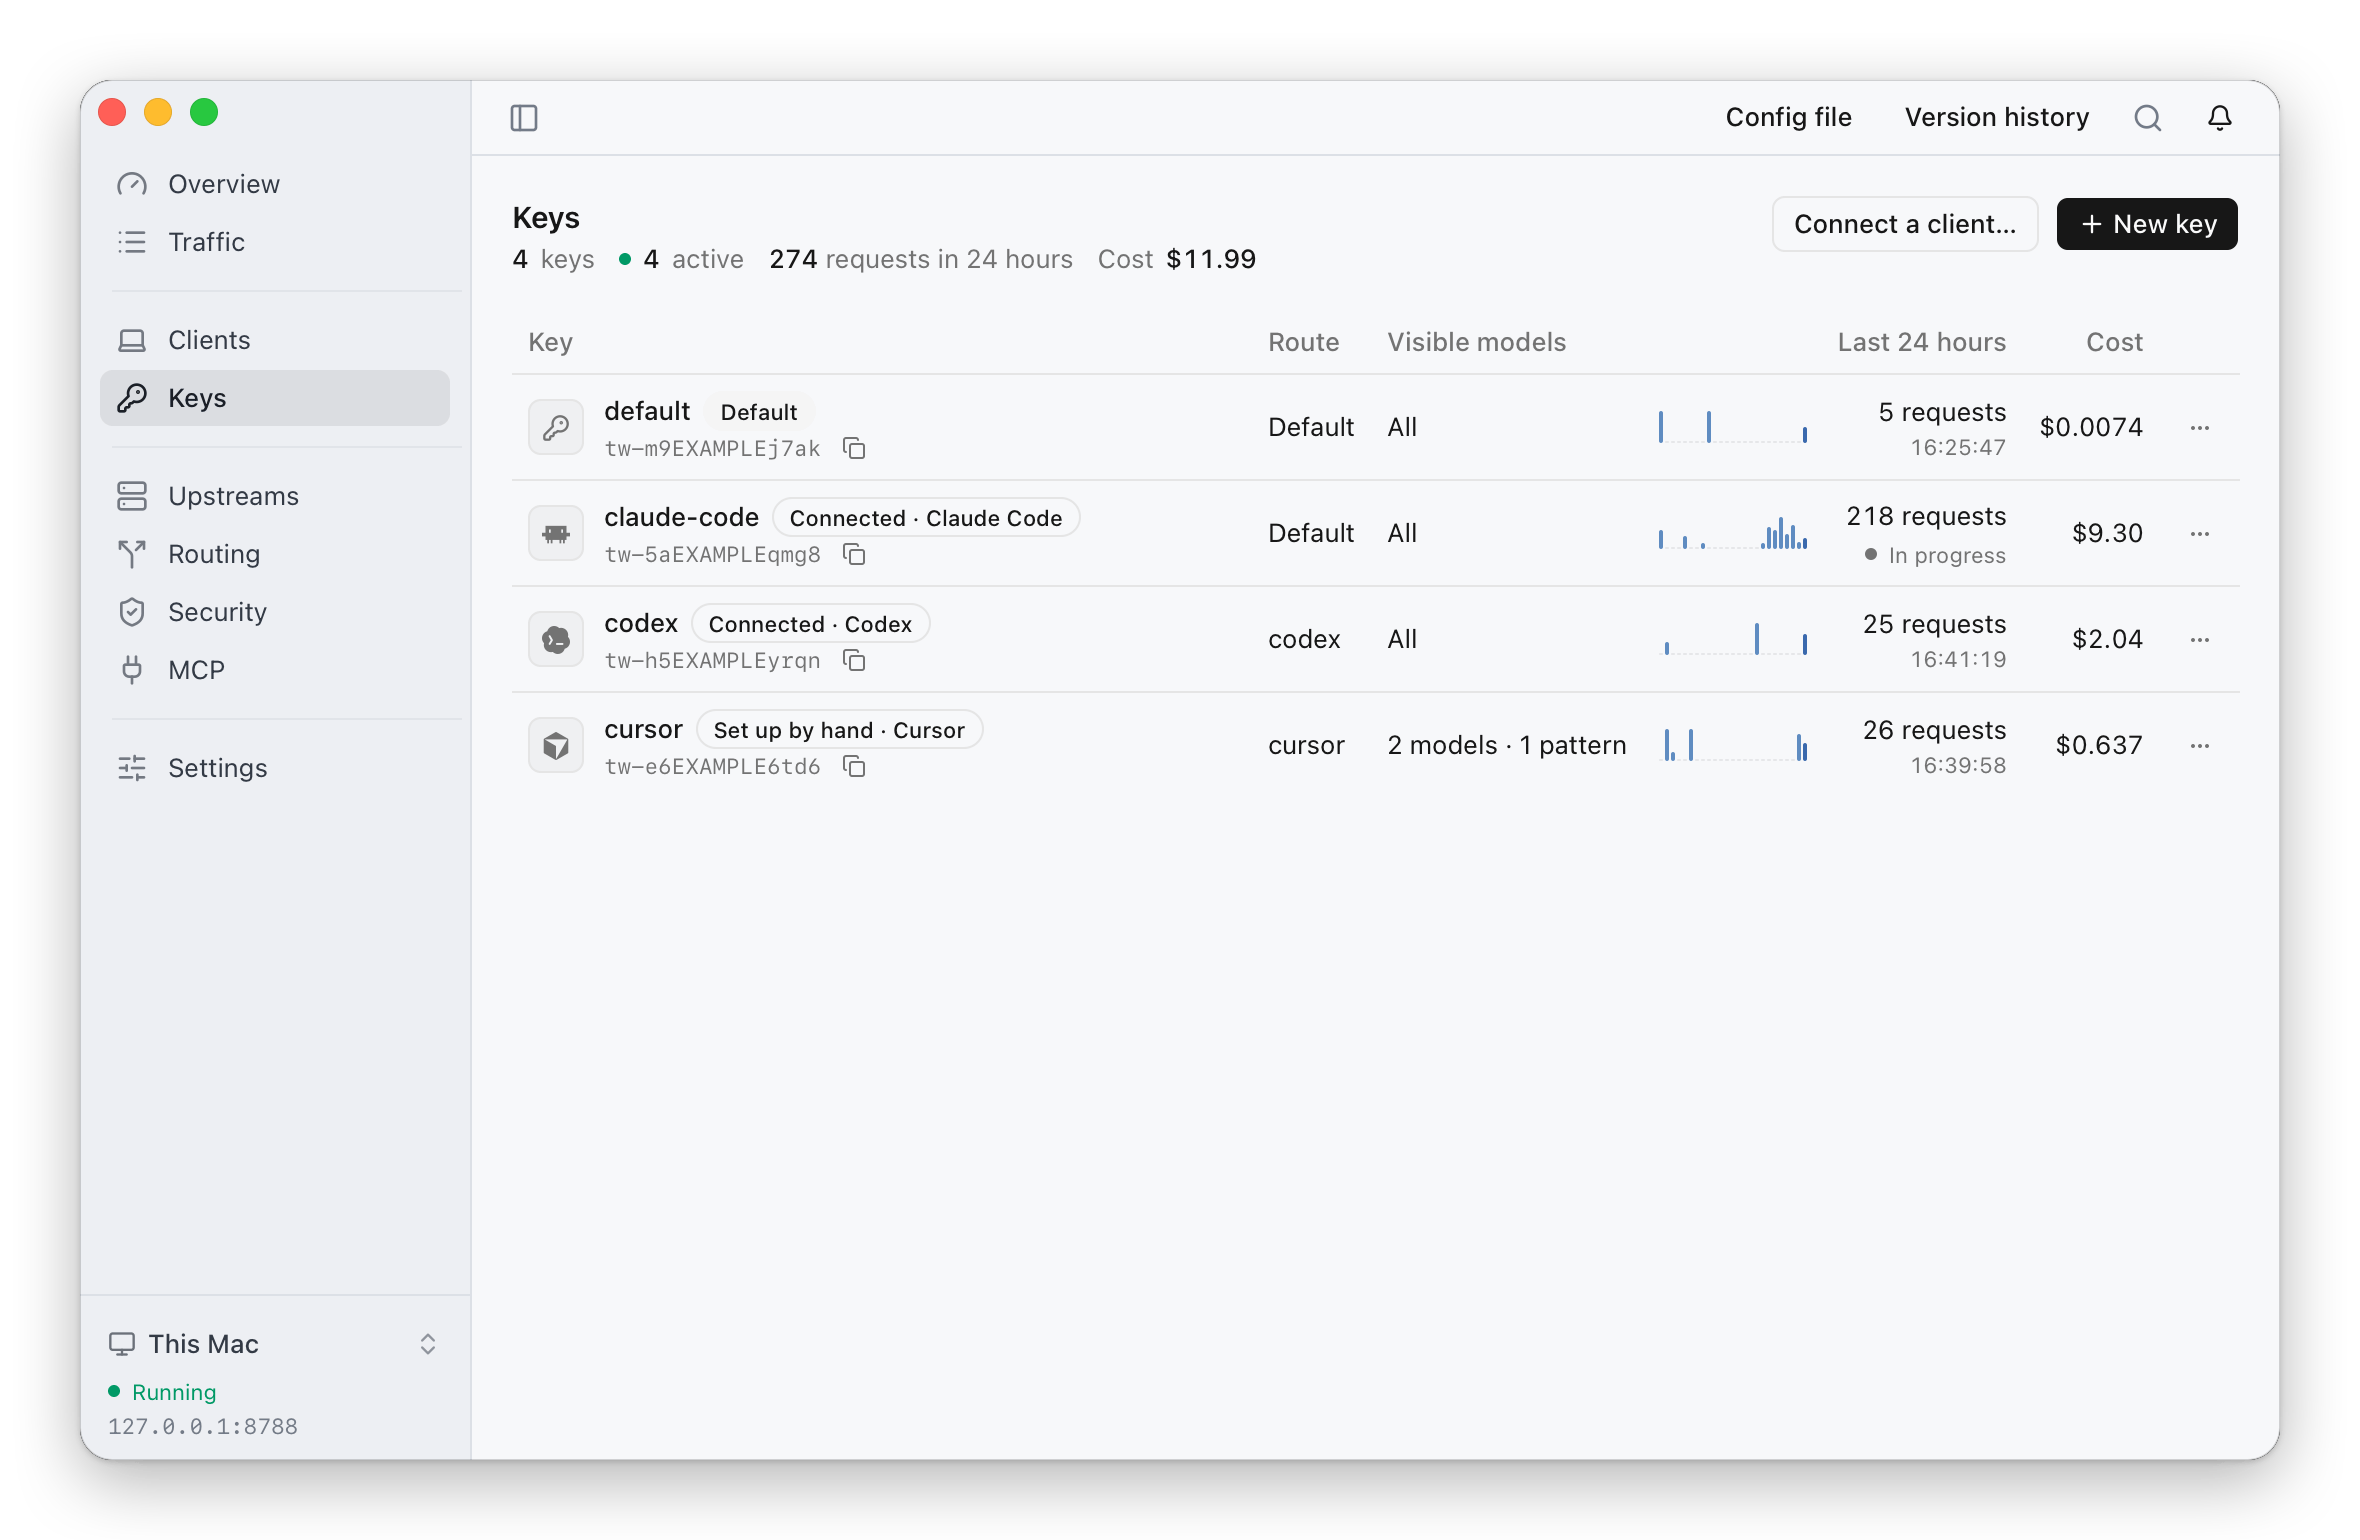Open Settings from the sidebar
The width and height of the screenshot is (2360, 1540).
coord(275,768)
